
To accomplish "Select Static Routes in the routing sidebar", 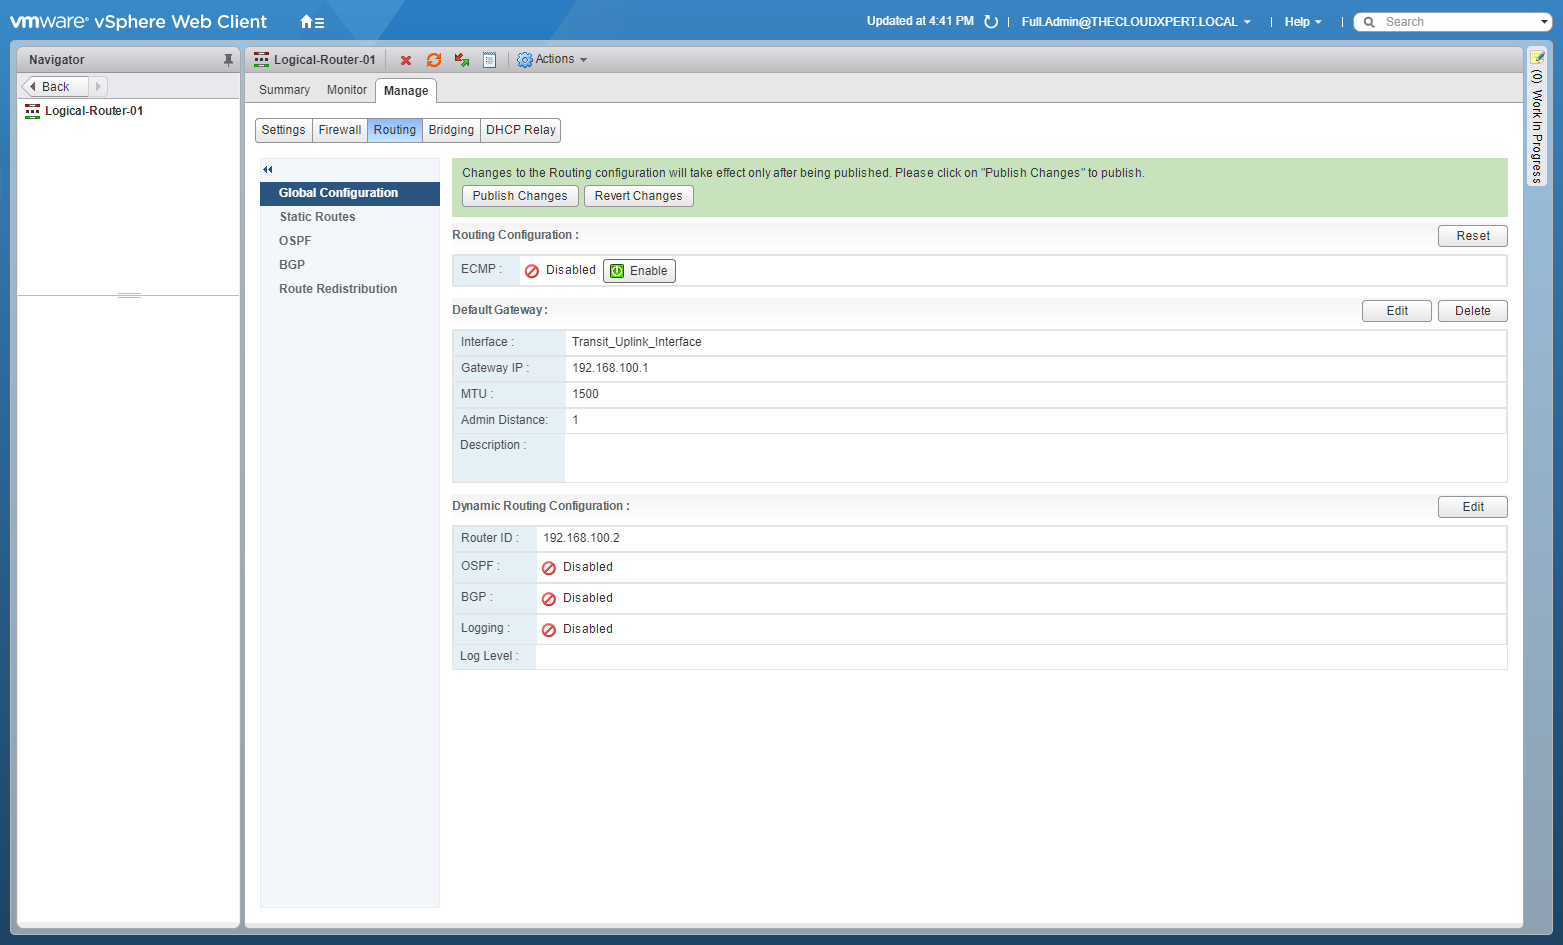I will pos(317,217).
